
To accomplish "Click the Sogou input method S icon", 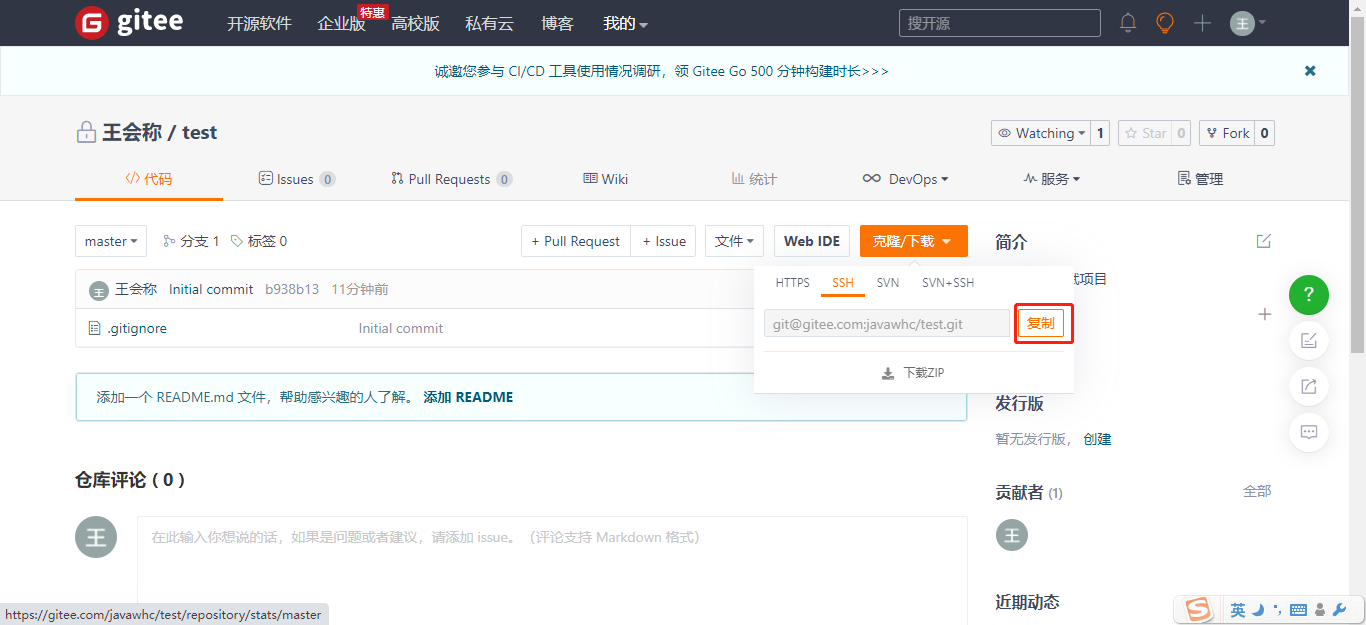I will point(1198,609).
